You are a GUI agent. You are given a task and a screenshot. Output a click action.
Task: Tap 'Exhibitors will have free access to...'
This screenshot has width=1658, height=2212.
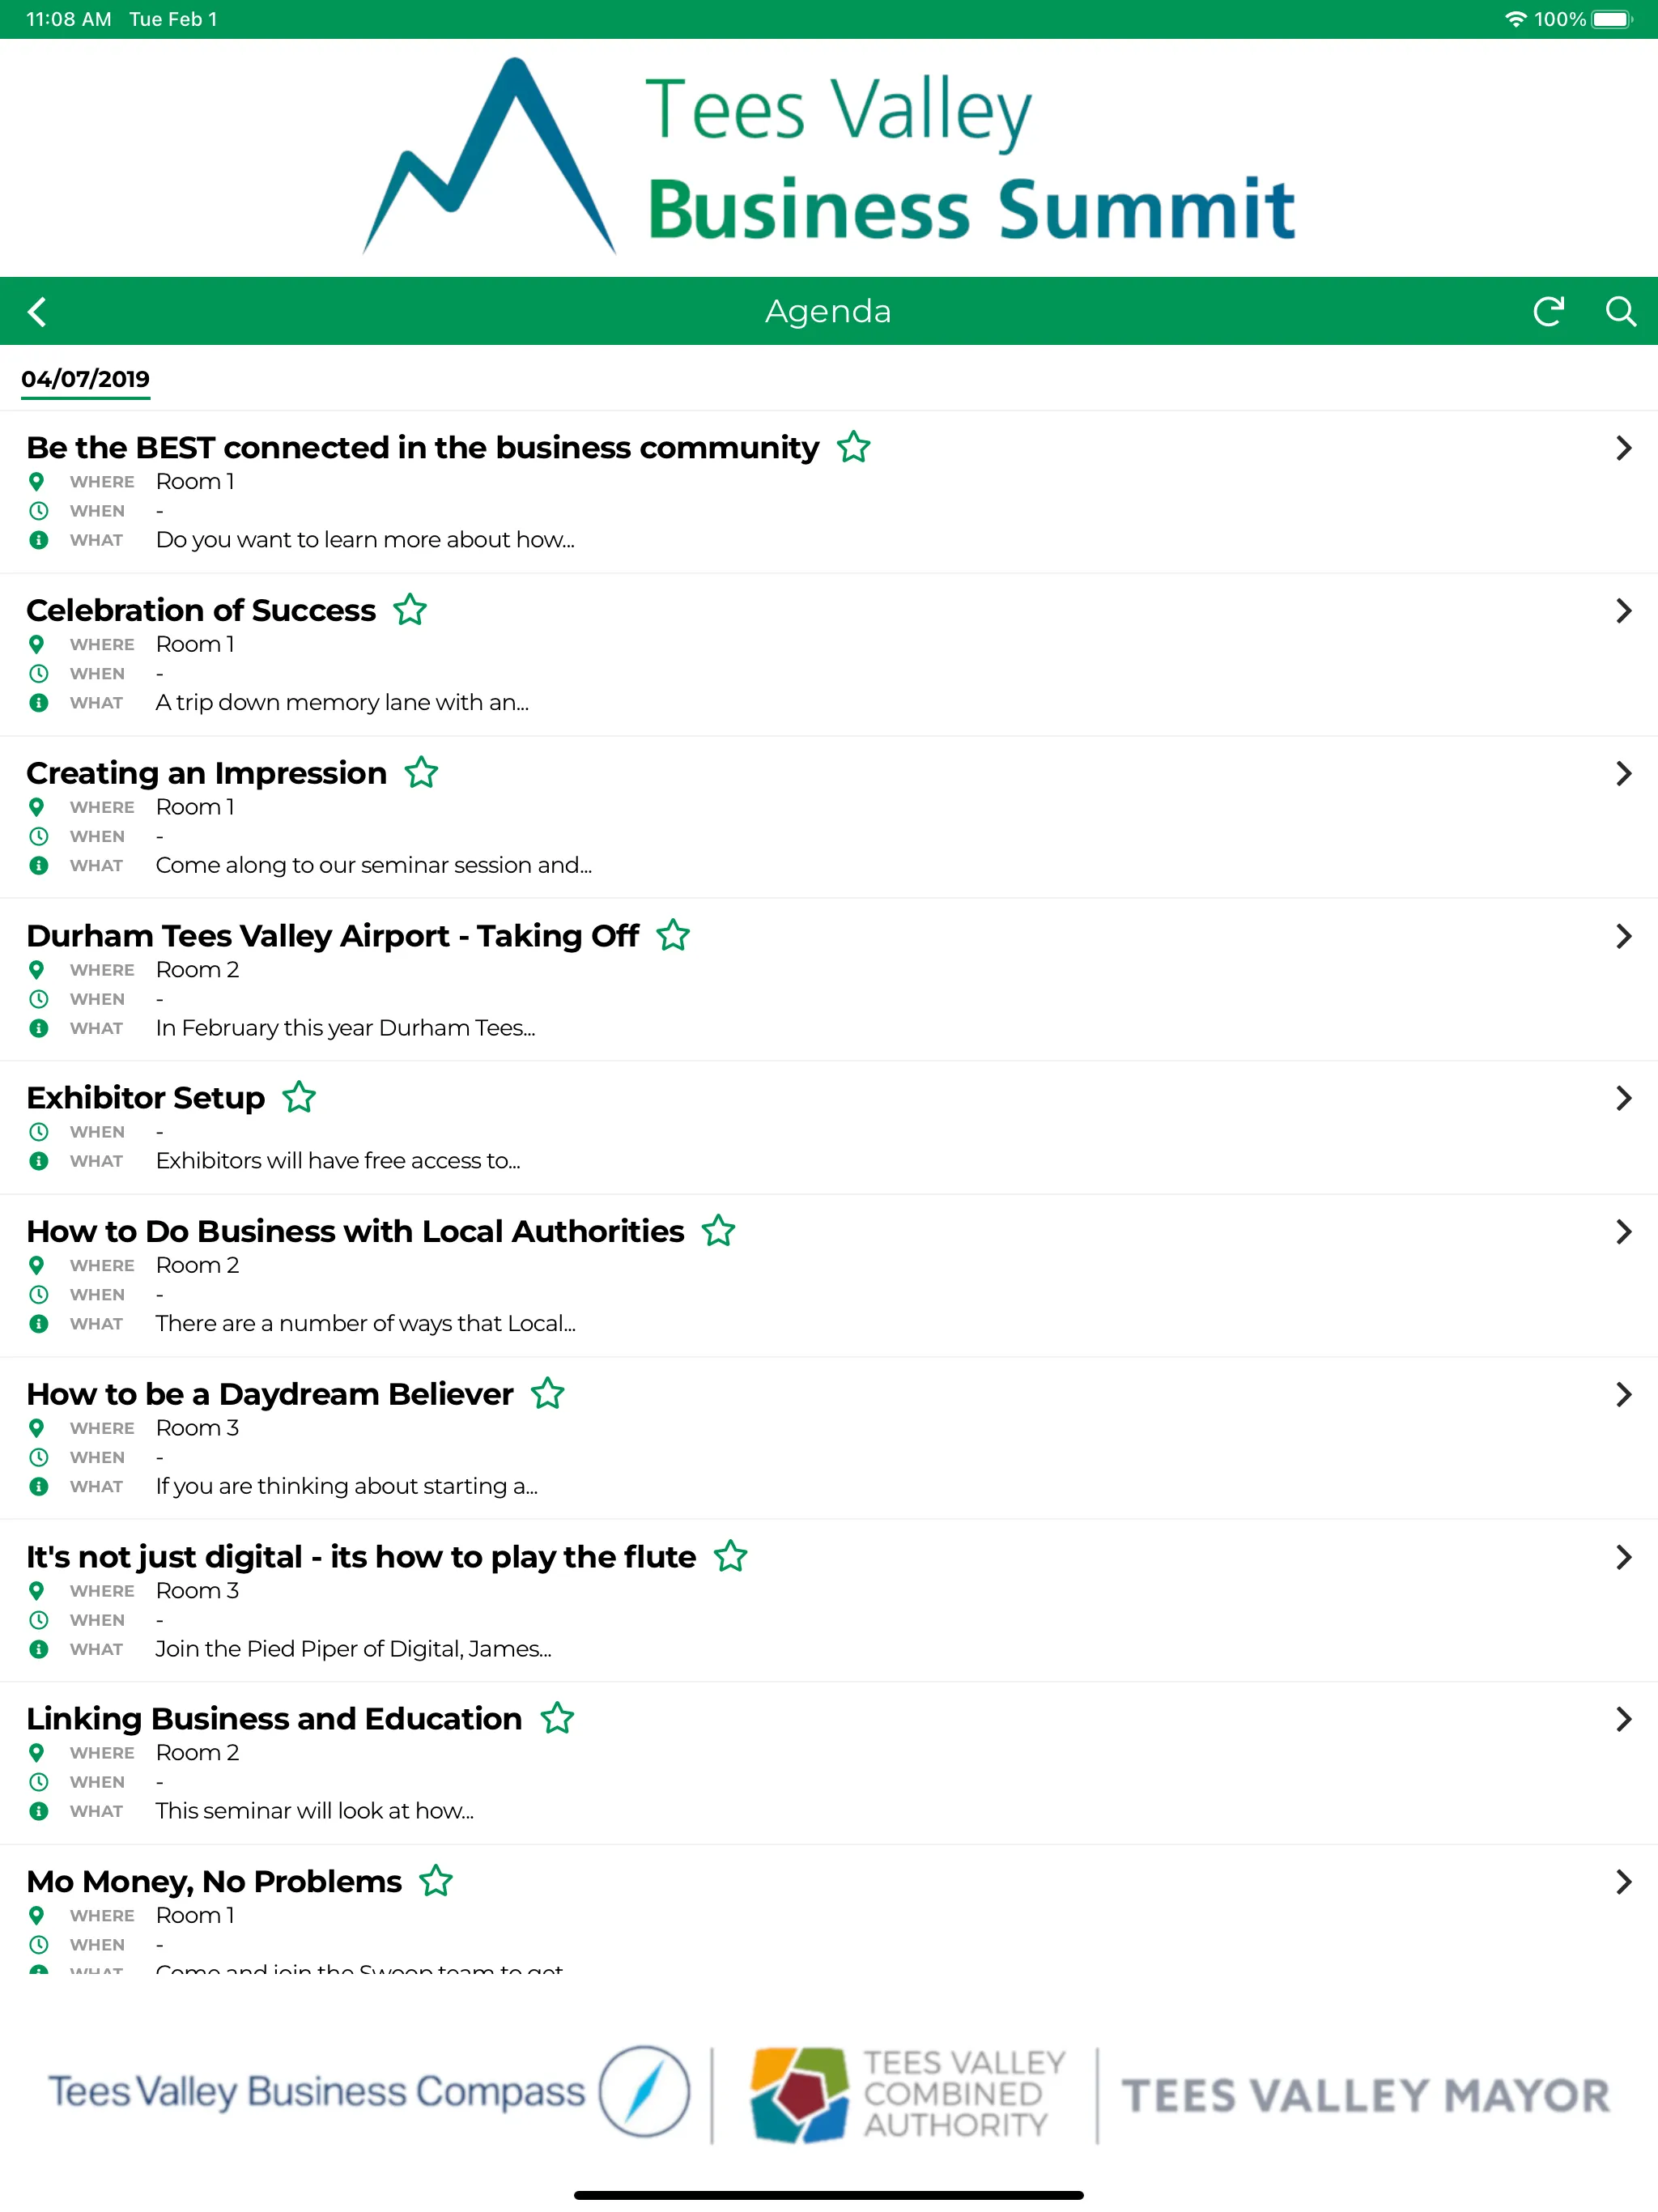coord(338,1161)
